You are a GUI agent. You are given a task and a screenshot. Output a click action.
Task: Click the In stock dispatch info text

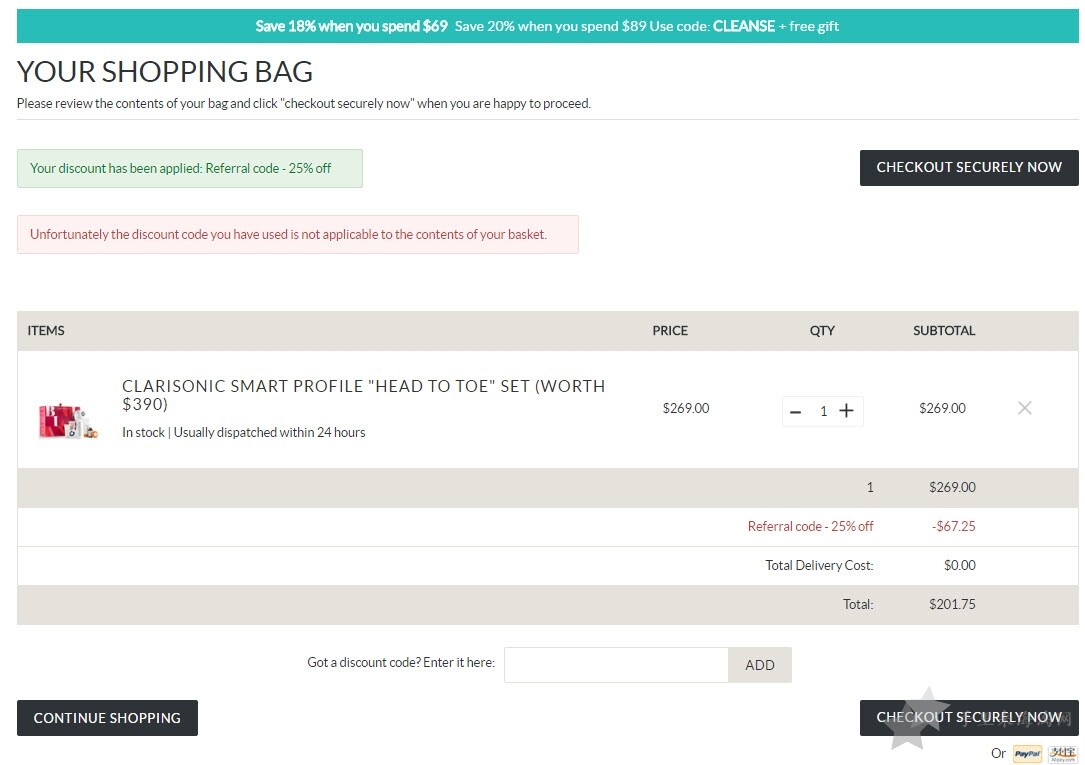(244, 432)
